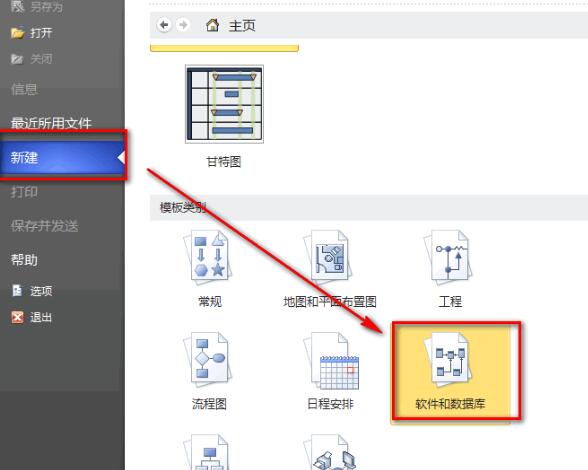Screen dimensions: 588x470
Task: Open the network devices category icon at bottom
Action: 330,452
